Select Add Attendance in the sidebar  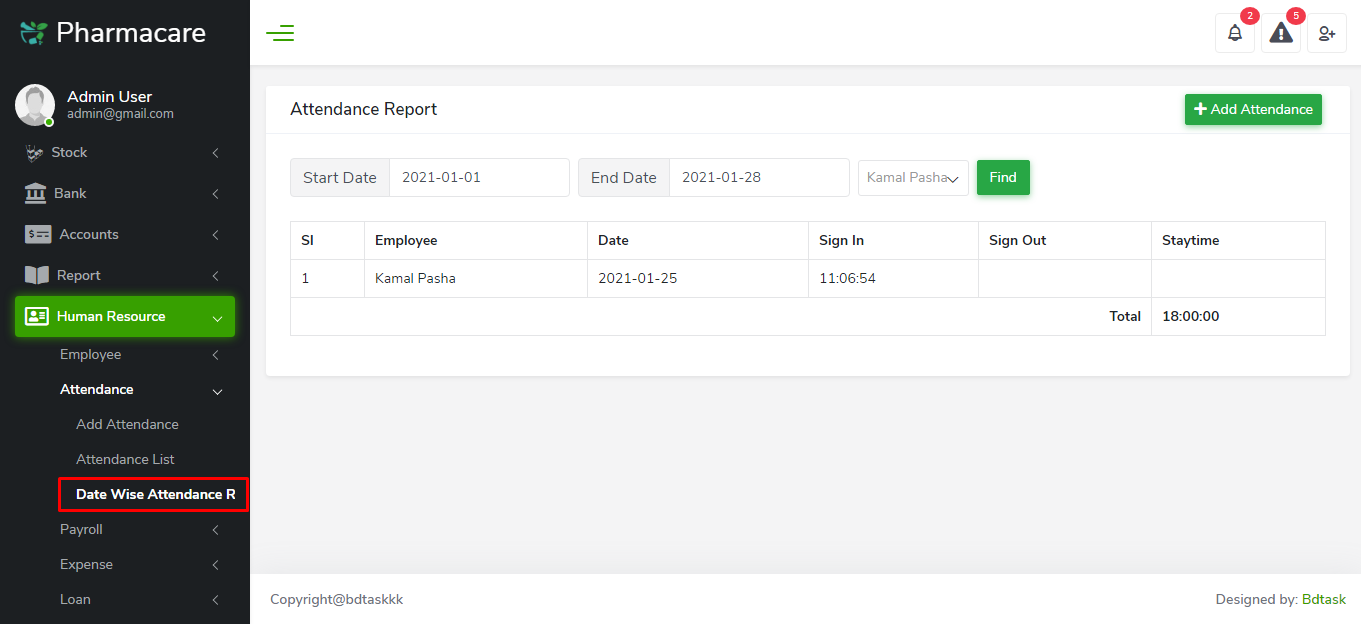(x=127, y=424)
